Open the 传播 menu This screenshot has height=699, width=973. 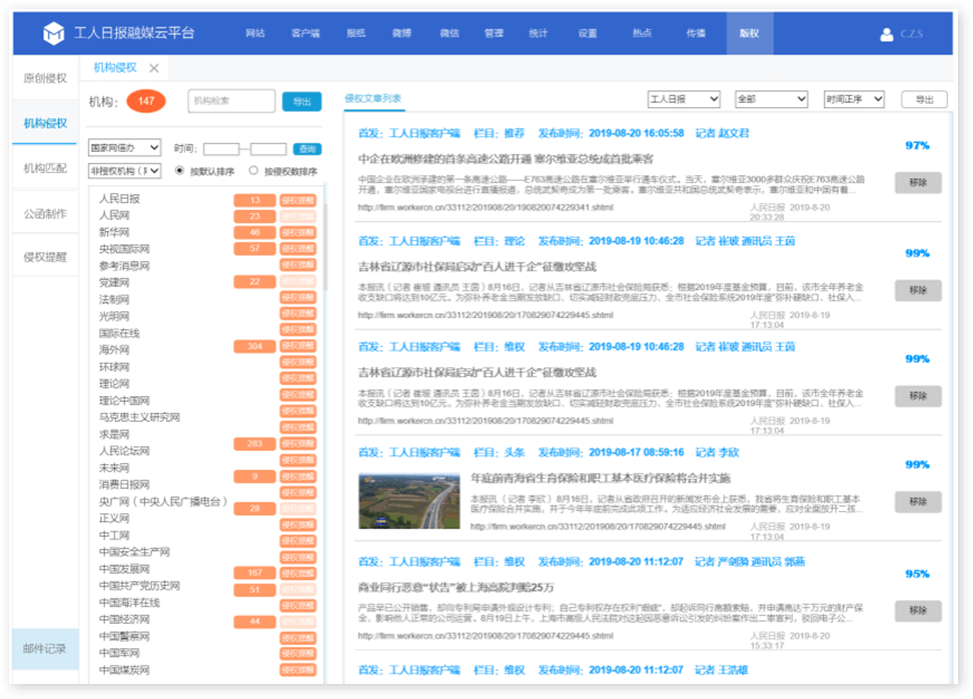click(696, 34)
